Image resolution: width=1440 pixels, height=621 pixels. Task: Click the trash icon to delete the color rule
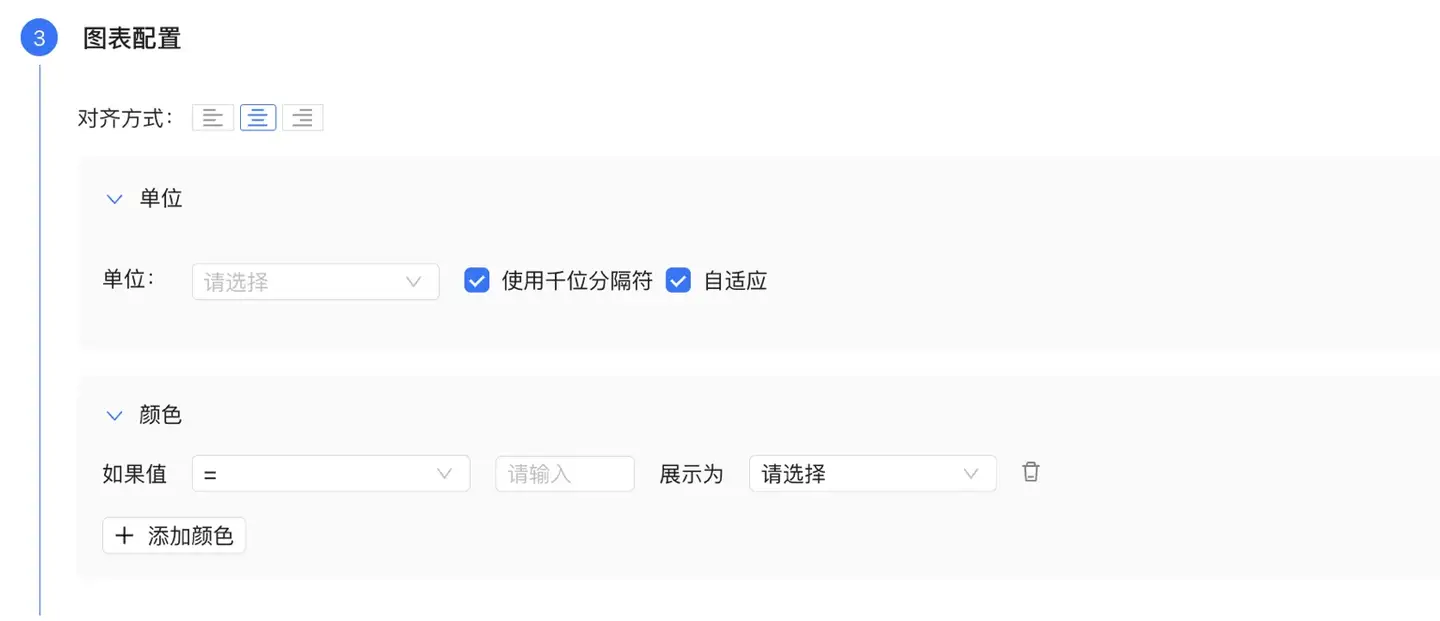click(1030, 471)
